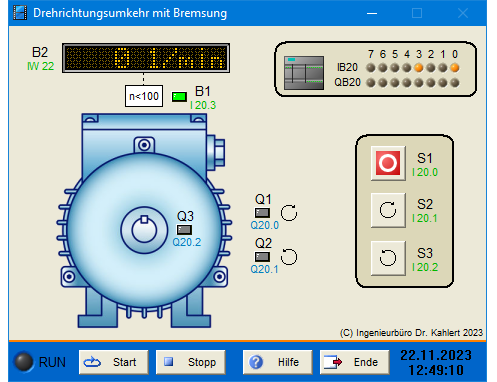Click the B2 speed LED display
The height and width of the screenshot is (382, 497).
tap(146, 58)
